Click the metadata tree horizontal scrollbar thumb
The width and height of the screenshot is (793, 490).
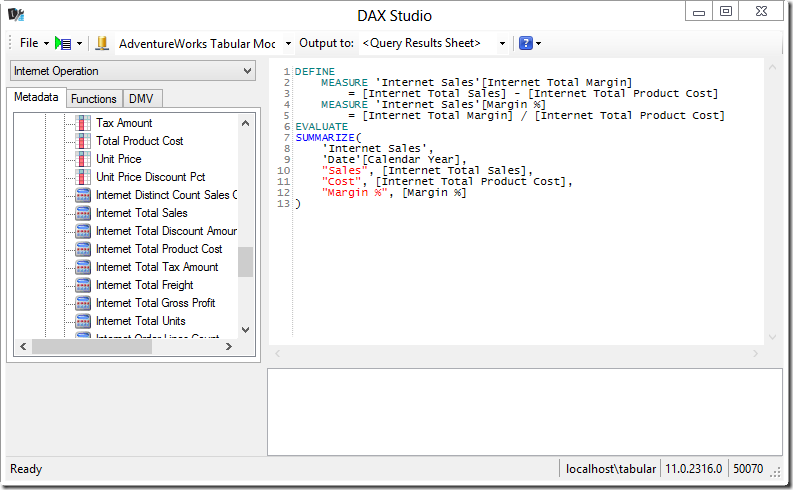(x=92, y=346)
